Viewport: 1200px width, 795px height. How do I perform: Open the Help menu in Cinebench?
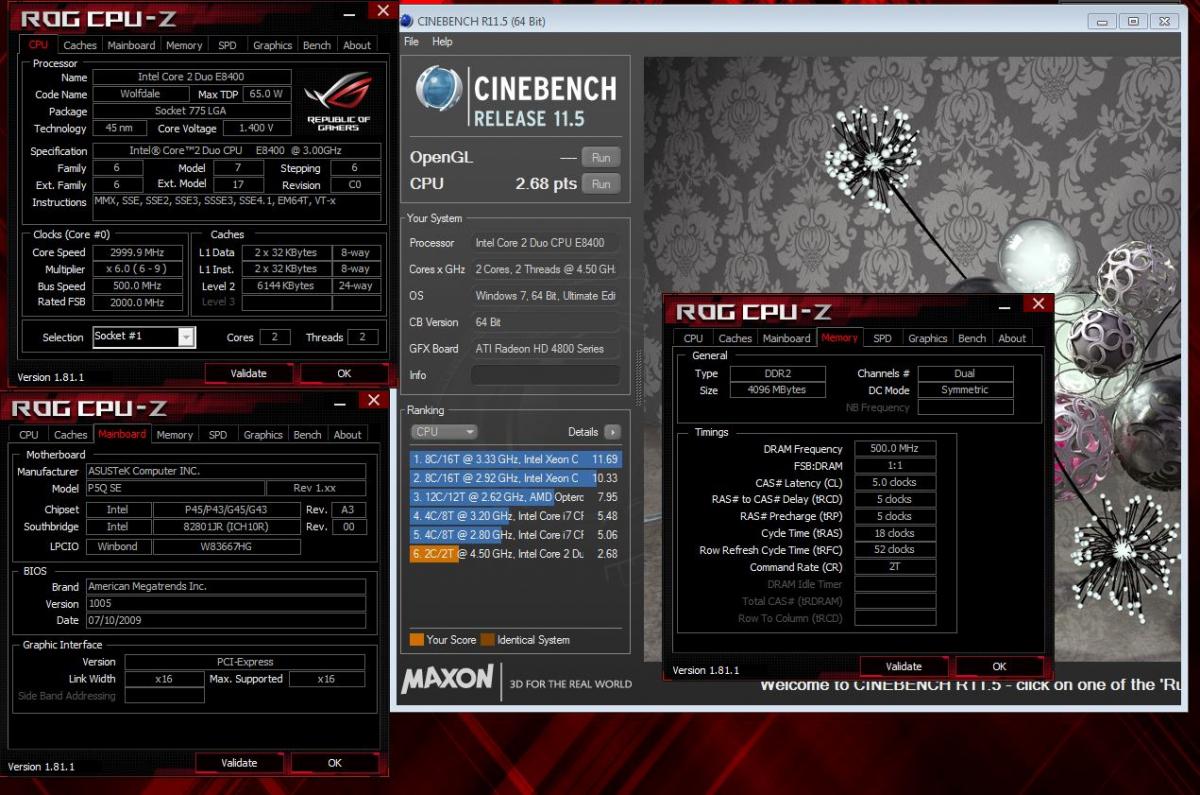[x=442, y=42]
